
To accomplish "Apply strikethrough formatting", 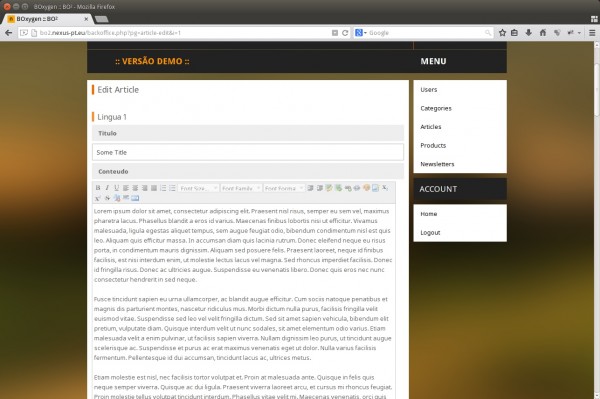I will [107, 198].
